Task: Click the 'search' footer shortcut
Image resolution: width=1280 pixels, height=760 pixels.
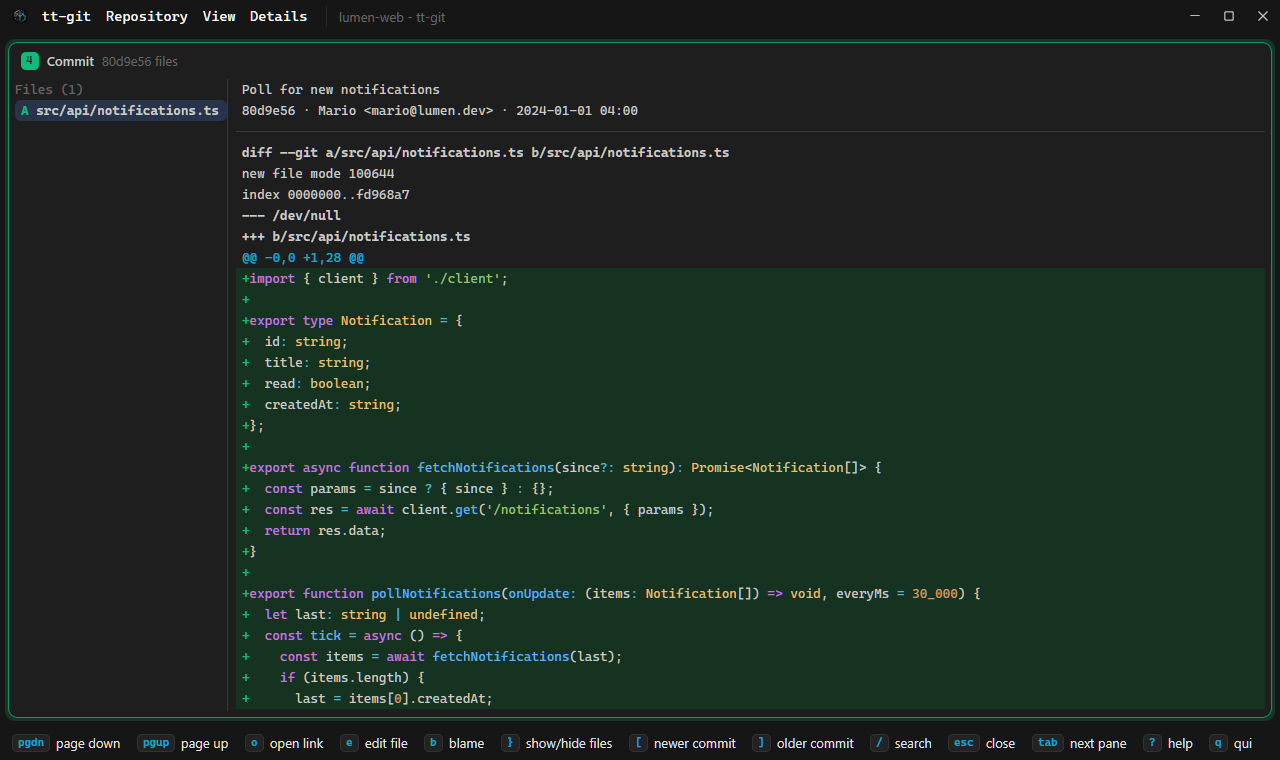Action: pyautogui.click(x=901, y=743)
